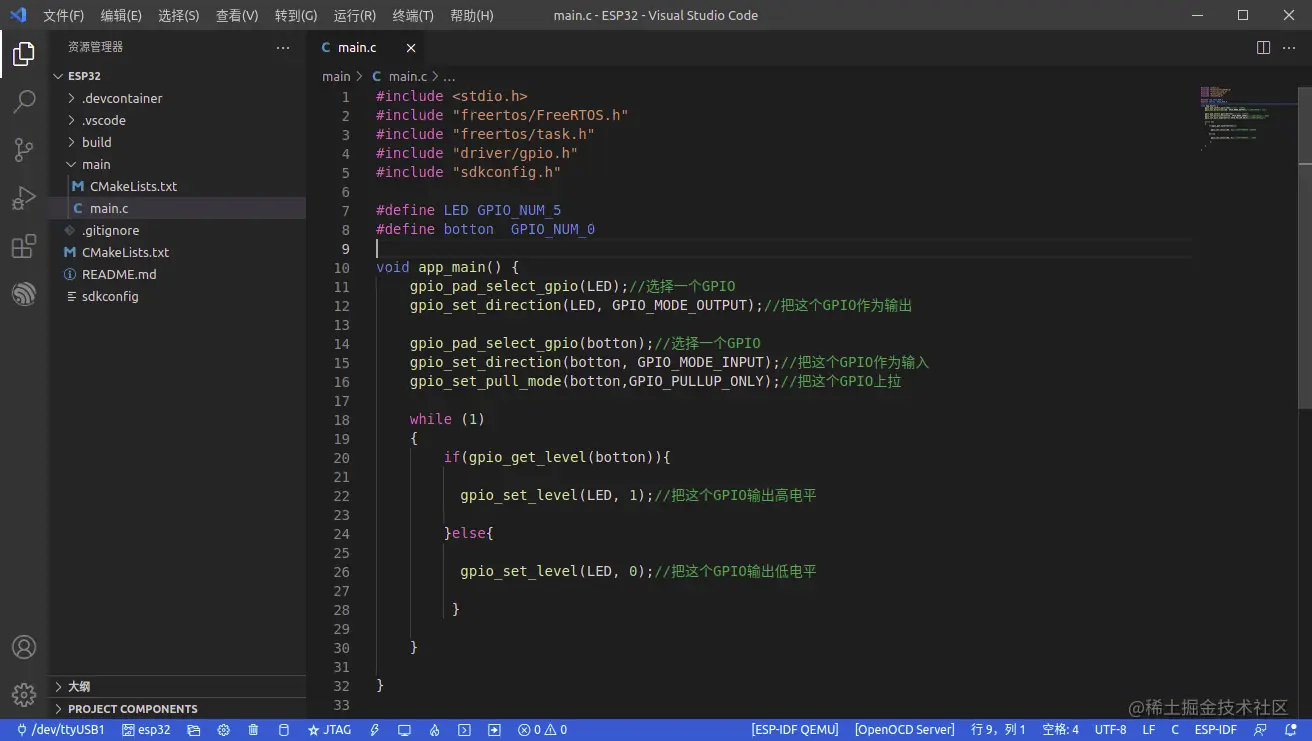Open the 文件(F) menu

[64, 15]
